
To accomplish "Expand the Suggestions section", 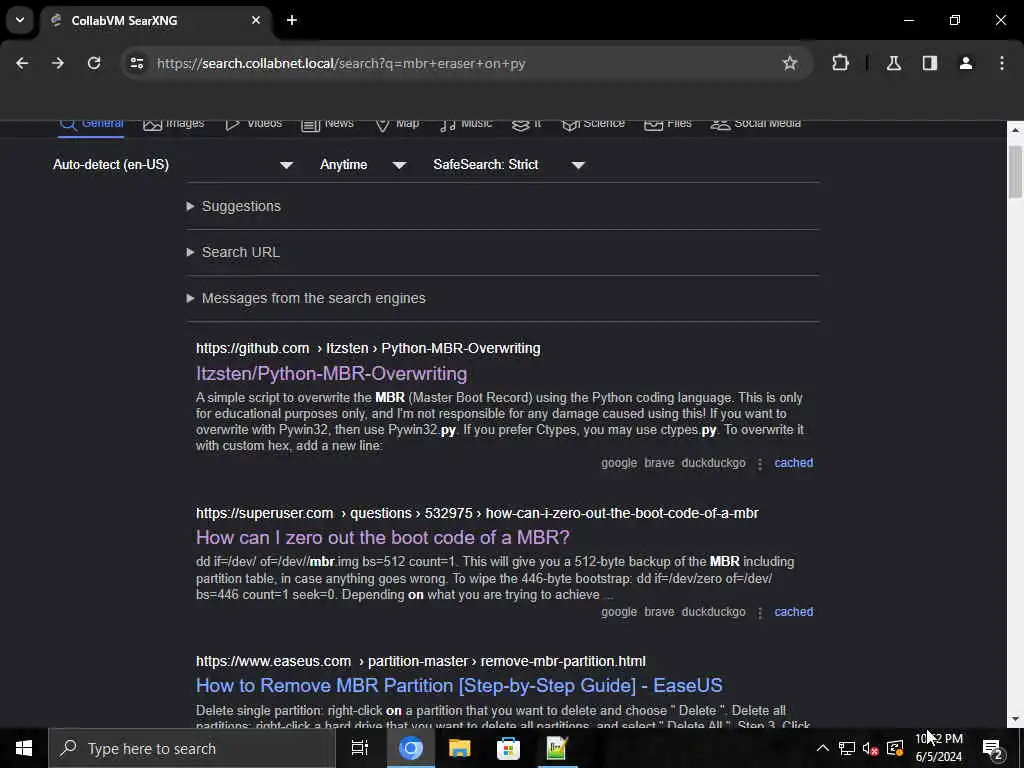I will [234, 206].
